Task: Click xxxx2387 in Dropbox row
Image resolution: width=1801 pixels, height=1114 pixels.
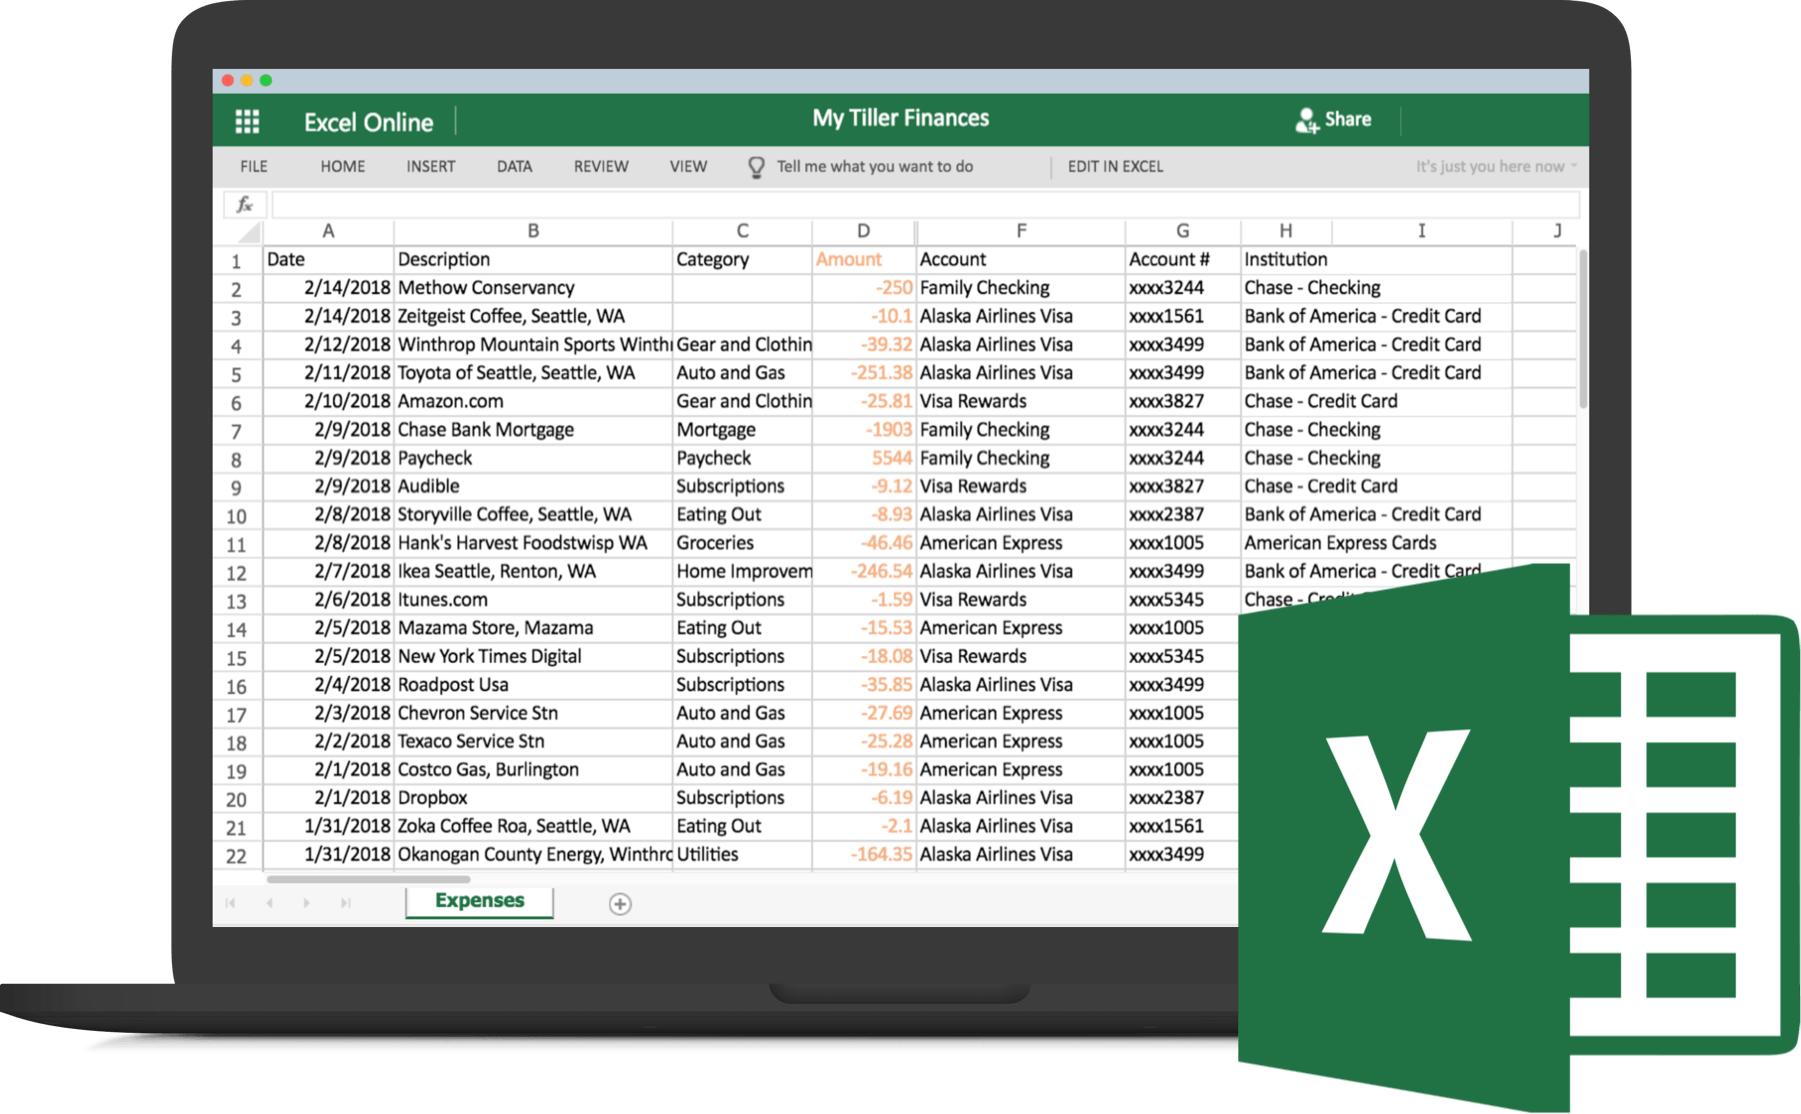Action: coord(1183,798)
